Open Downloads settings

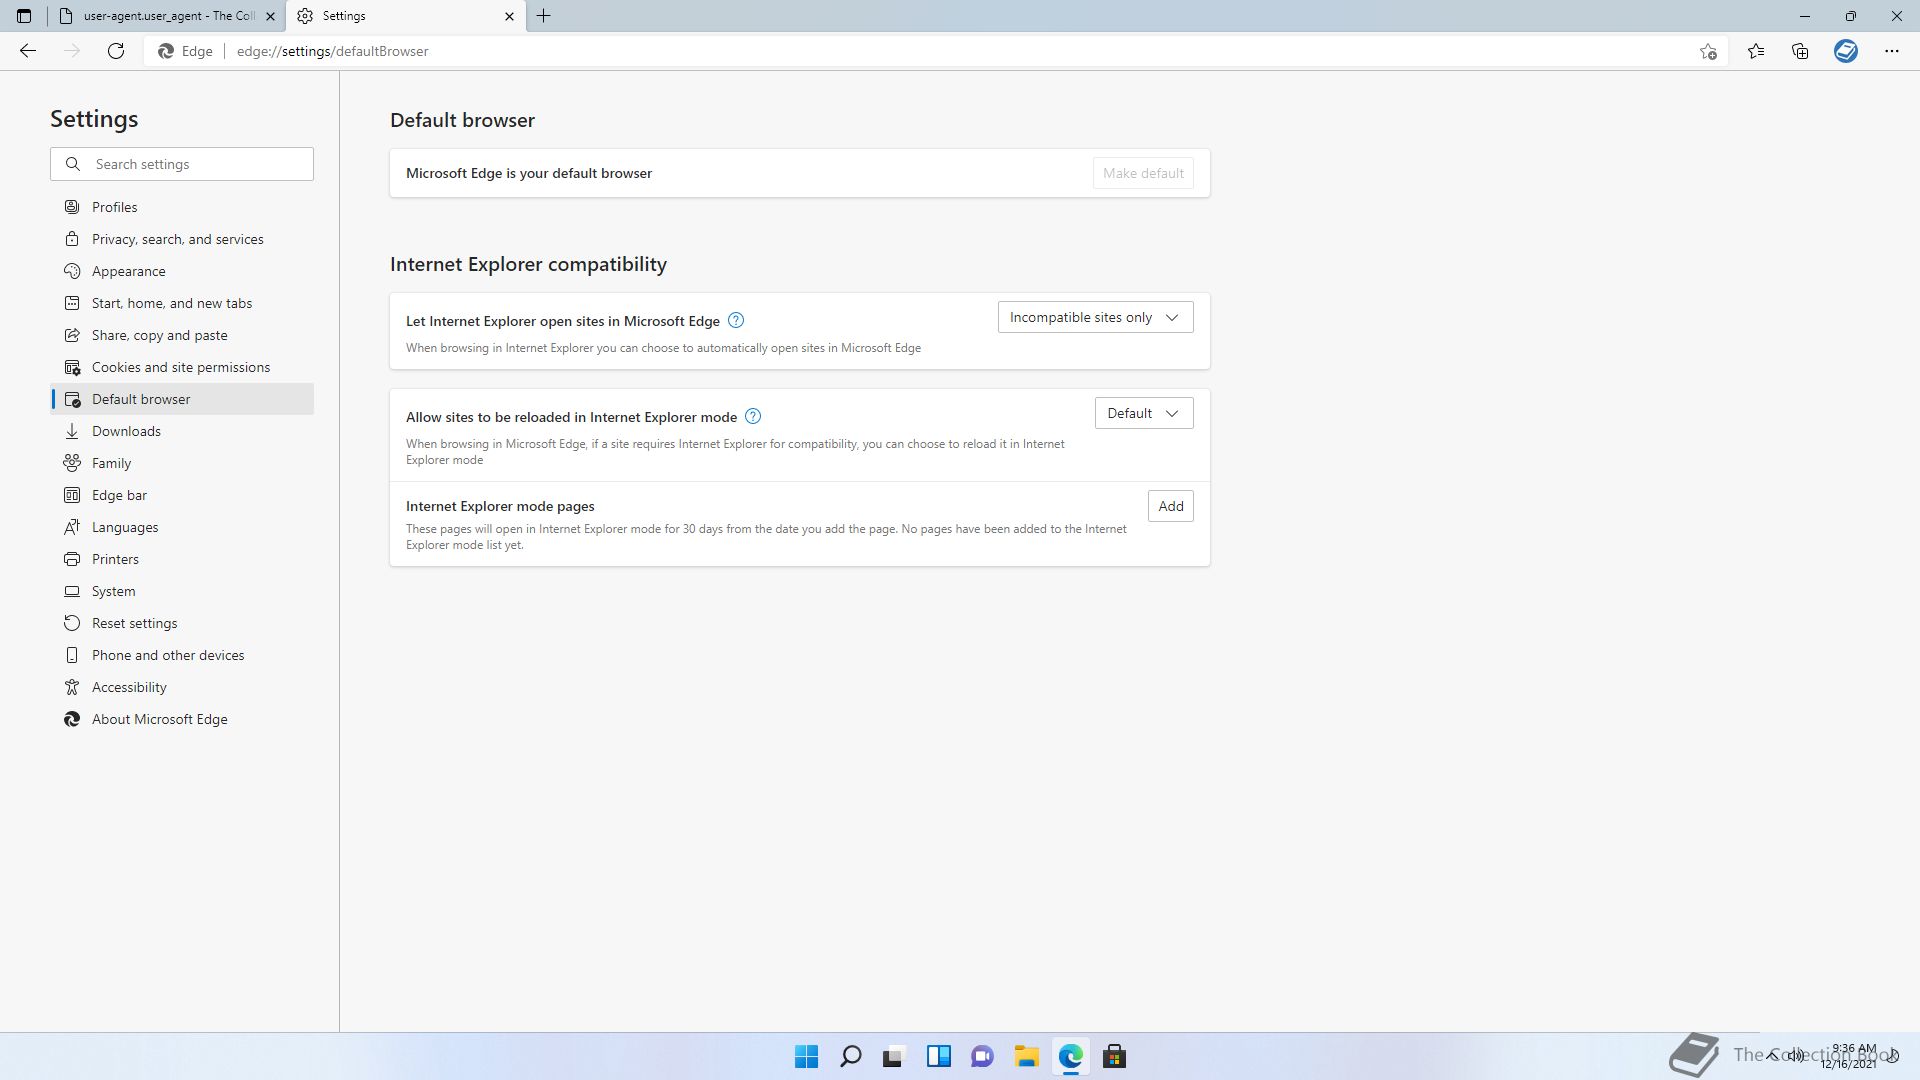tap(182, 431)
